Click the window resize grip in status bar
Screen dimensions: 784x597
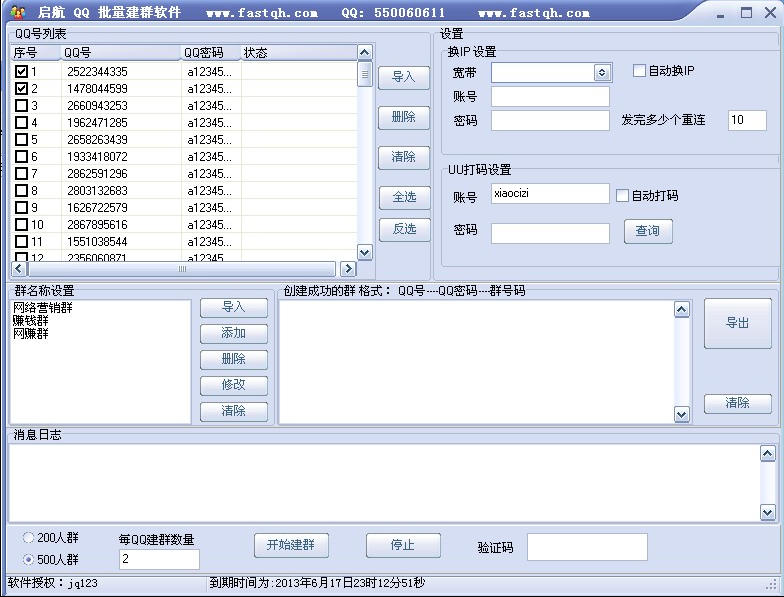point(772,584)
